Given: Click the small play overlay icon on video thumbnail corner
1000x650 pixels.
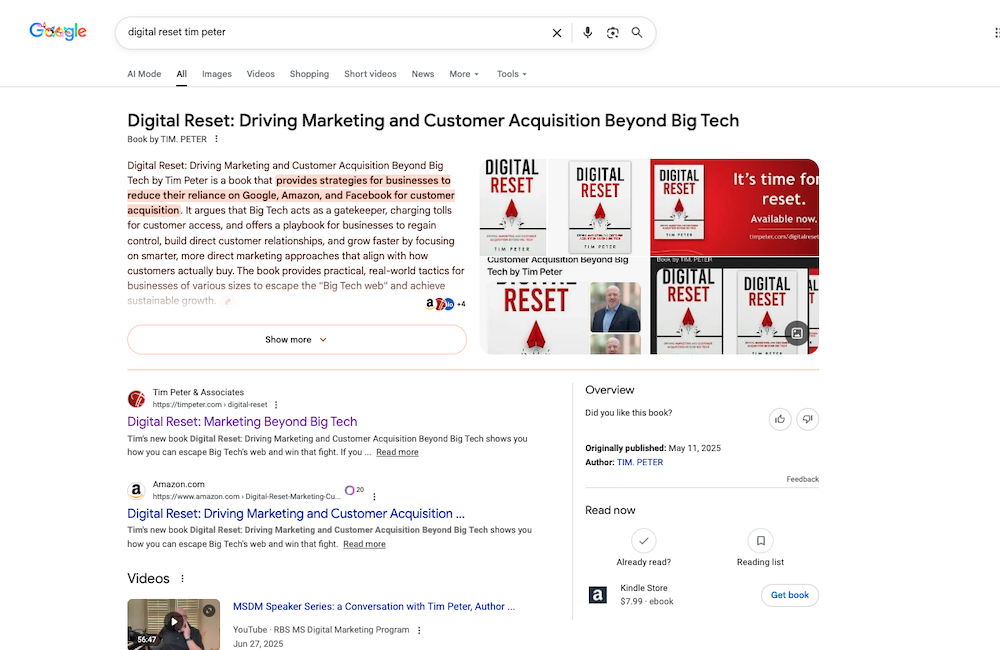Looking at the screenshot, I should coord(209,610).
